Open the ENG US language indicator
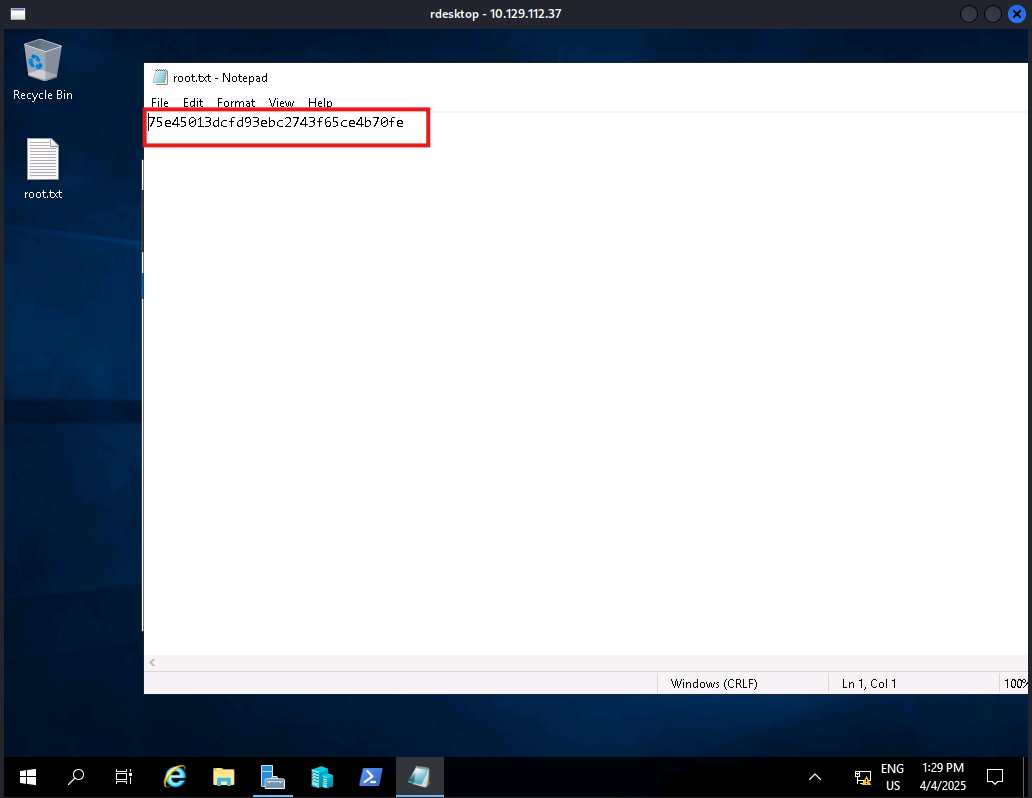 pyautogui.click(x=892, y=778)
